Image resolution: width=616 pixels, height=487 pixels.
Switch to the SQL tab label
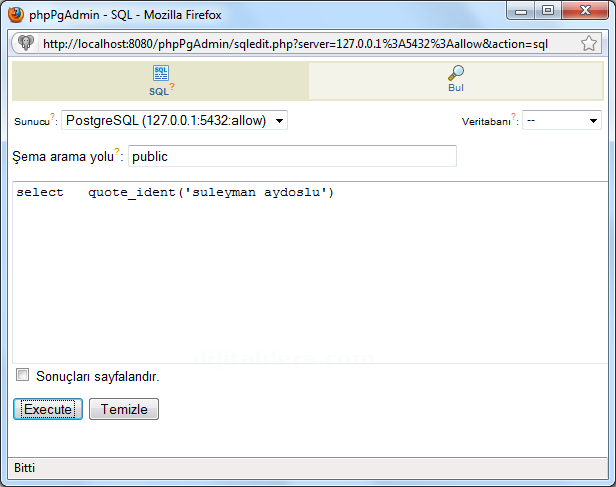(x=158, y=91)
